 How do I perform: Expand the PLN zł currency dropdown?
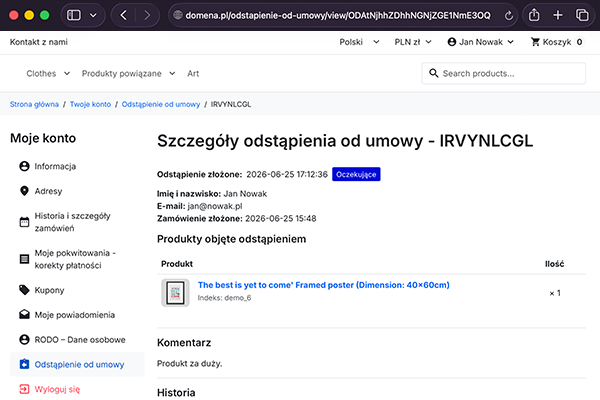coord(413,42)
